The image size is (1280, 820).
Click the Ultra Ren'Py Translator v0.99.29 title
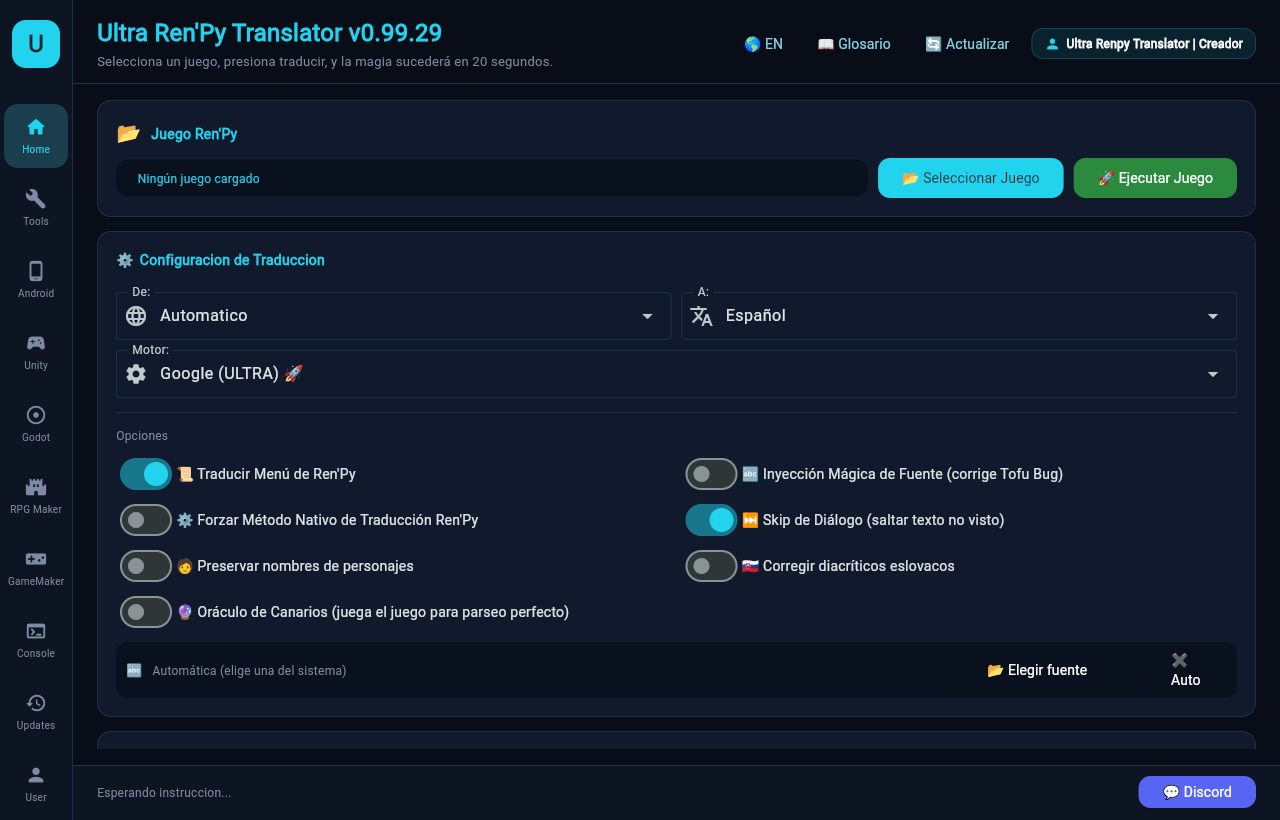pos(269,33)
